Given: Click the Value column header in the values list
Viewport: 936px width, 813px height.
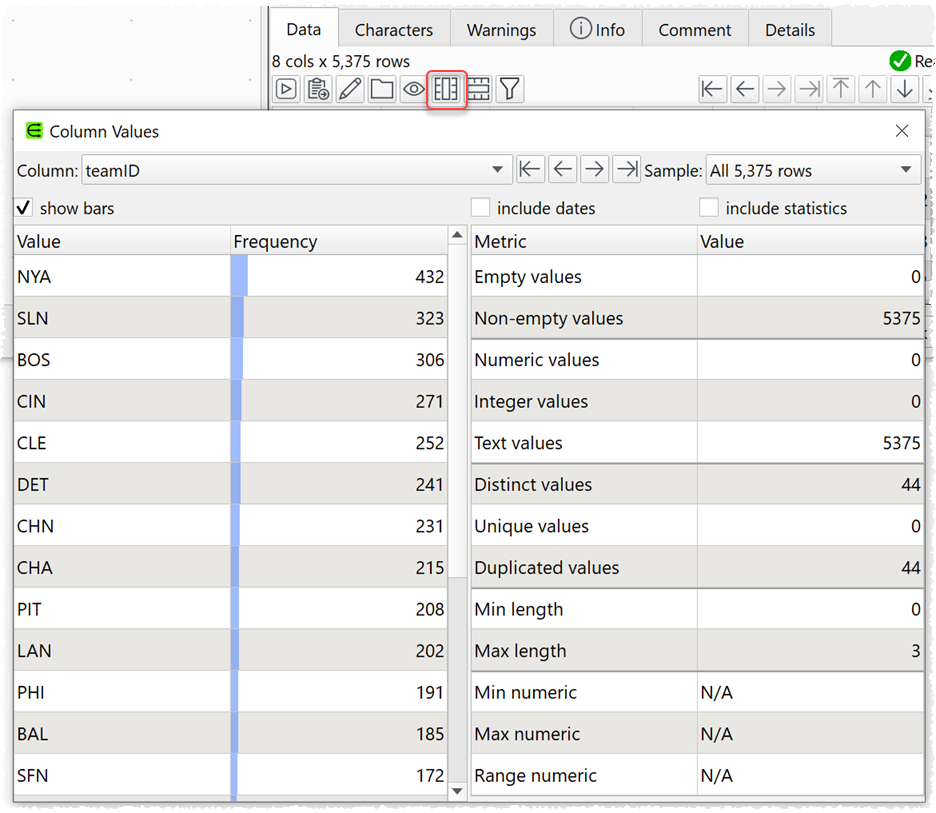Looking at the screenshot, I should (x=121, y=241).
